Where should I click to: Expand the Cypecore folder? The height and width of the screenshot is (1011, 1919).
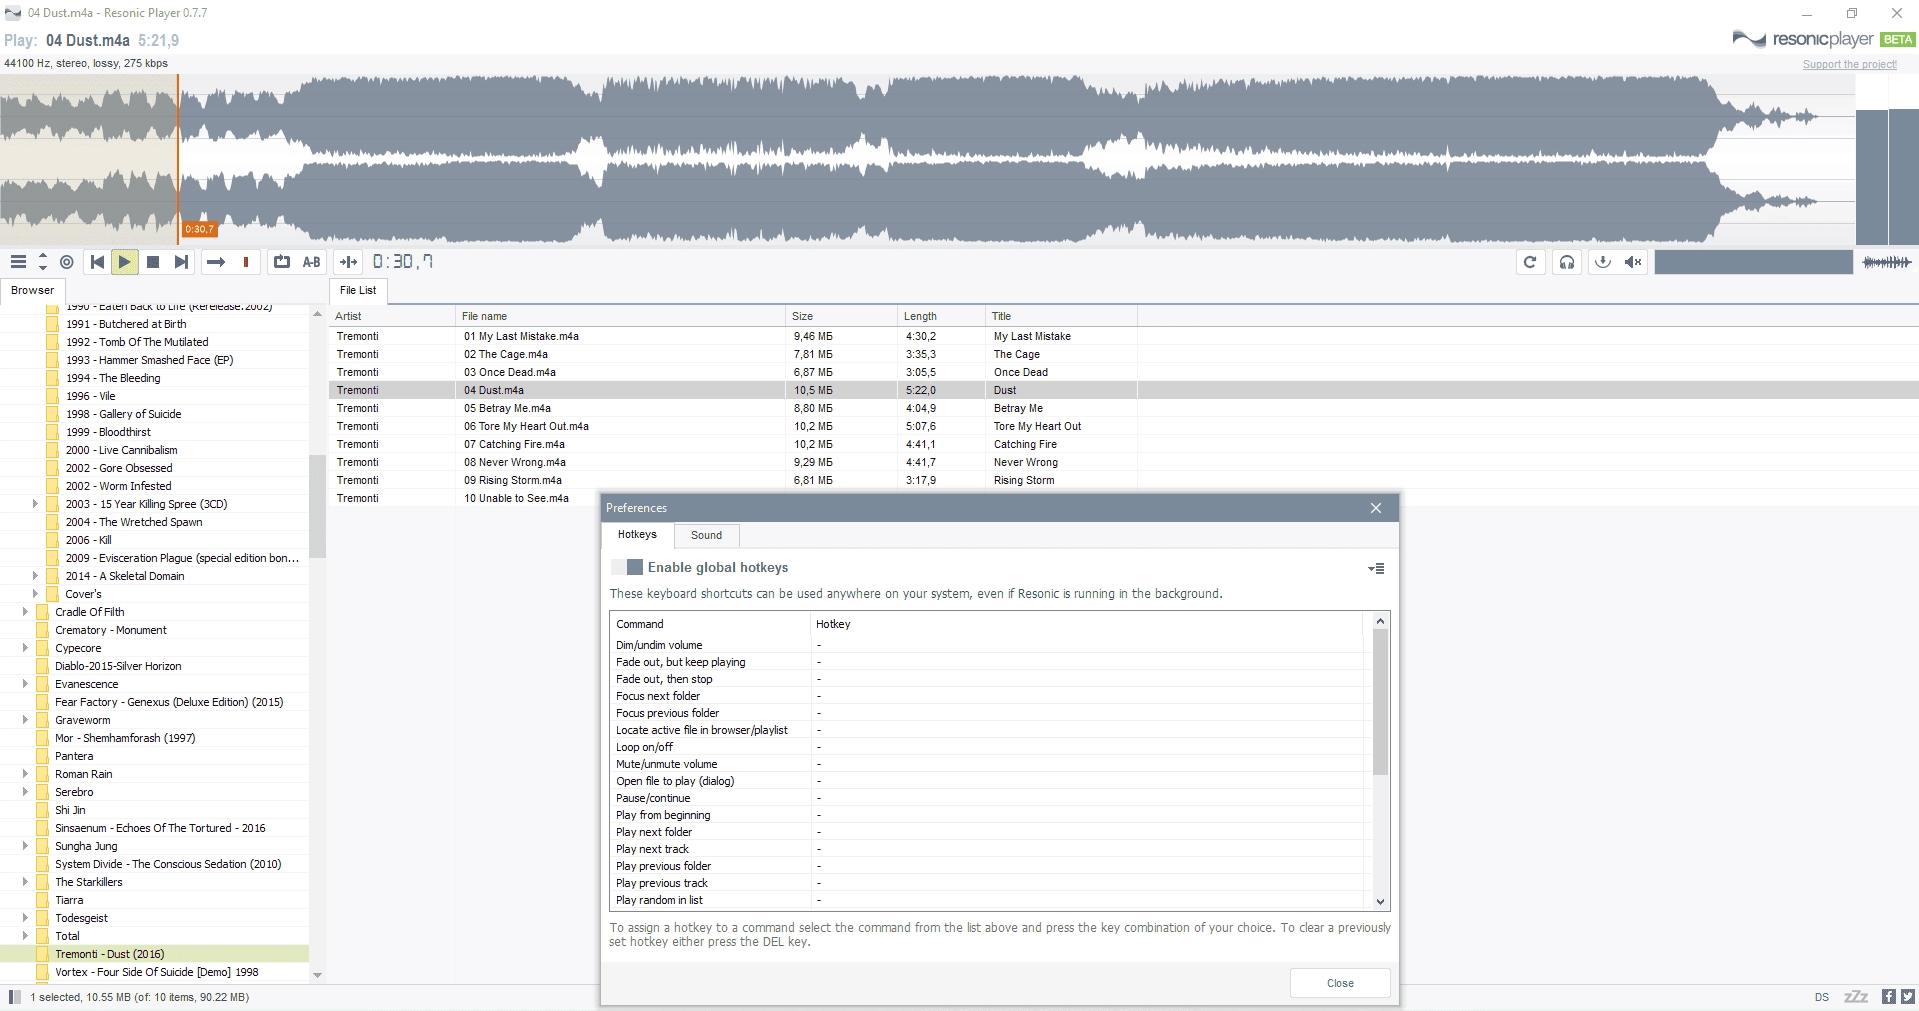coord(25,648)
